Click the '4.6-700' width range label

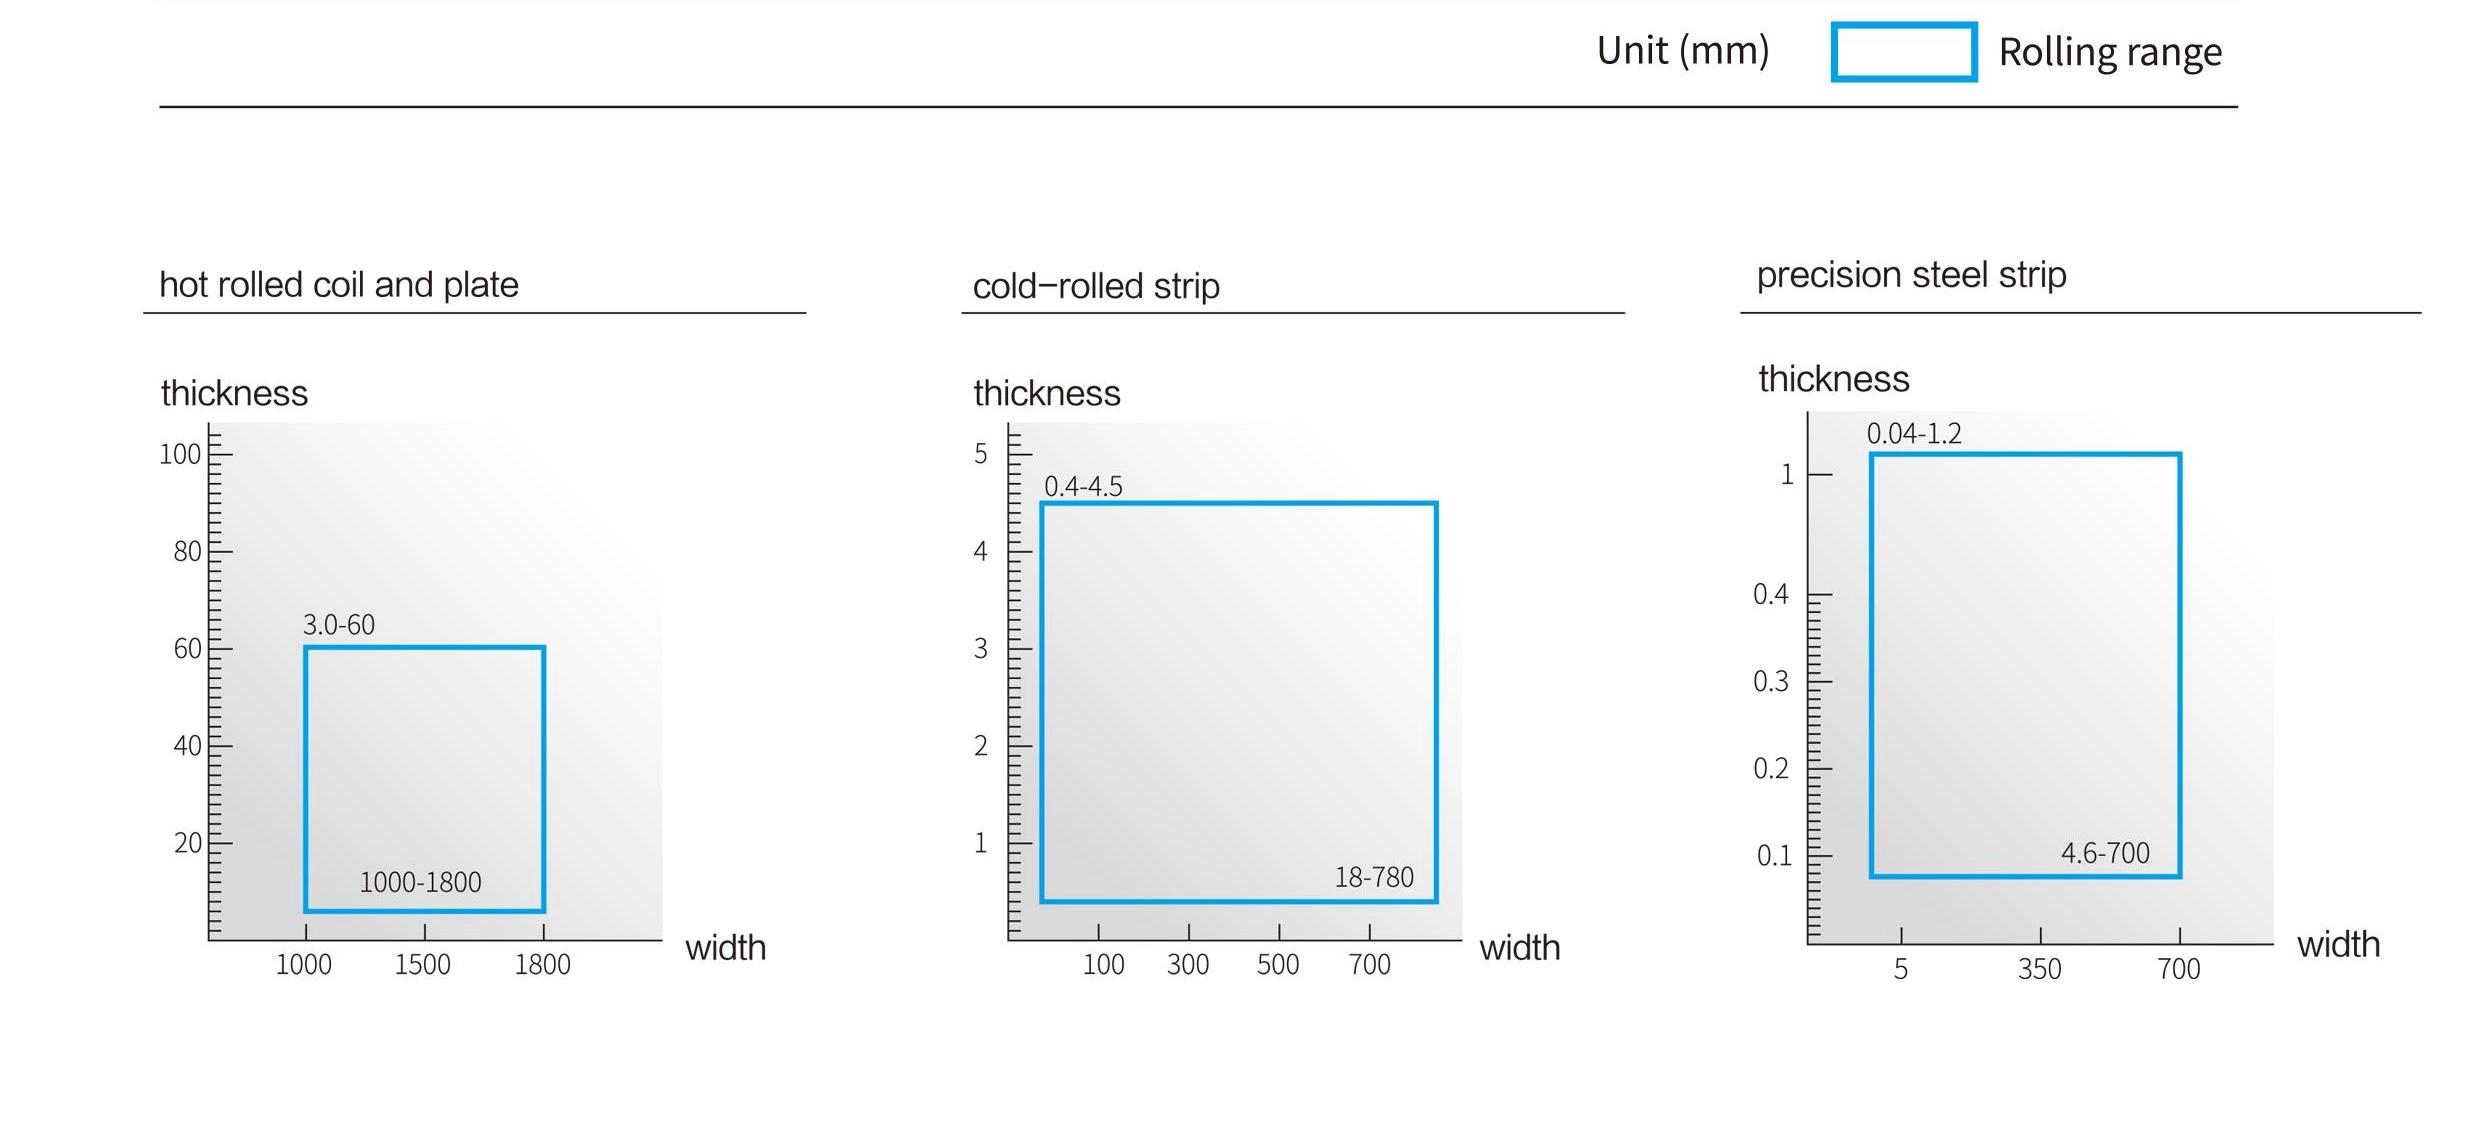pyautogui.click(x=2105, y=853)
